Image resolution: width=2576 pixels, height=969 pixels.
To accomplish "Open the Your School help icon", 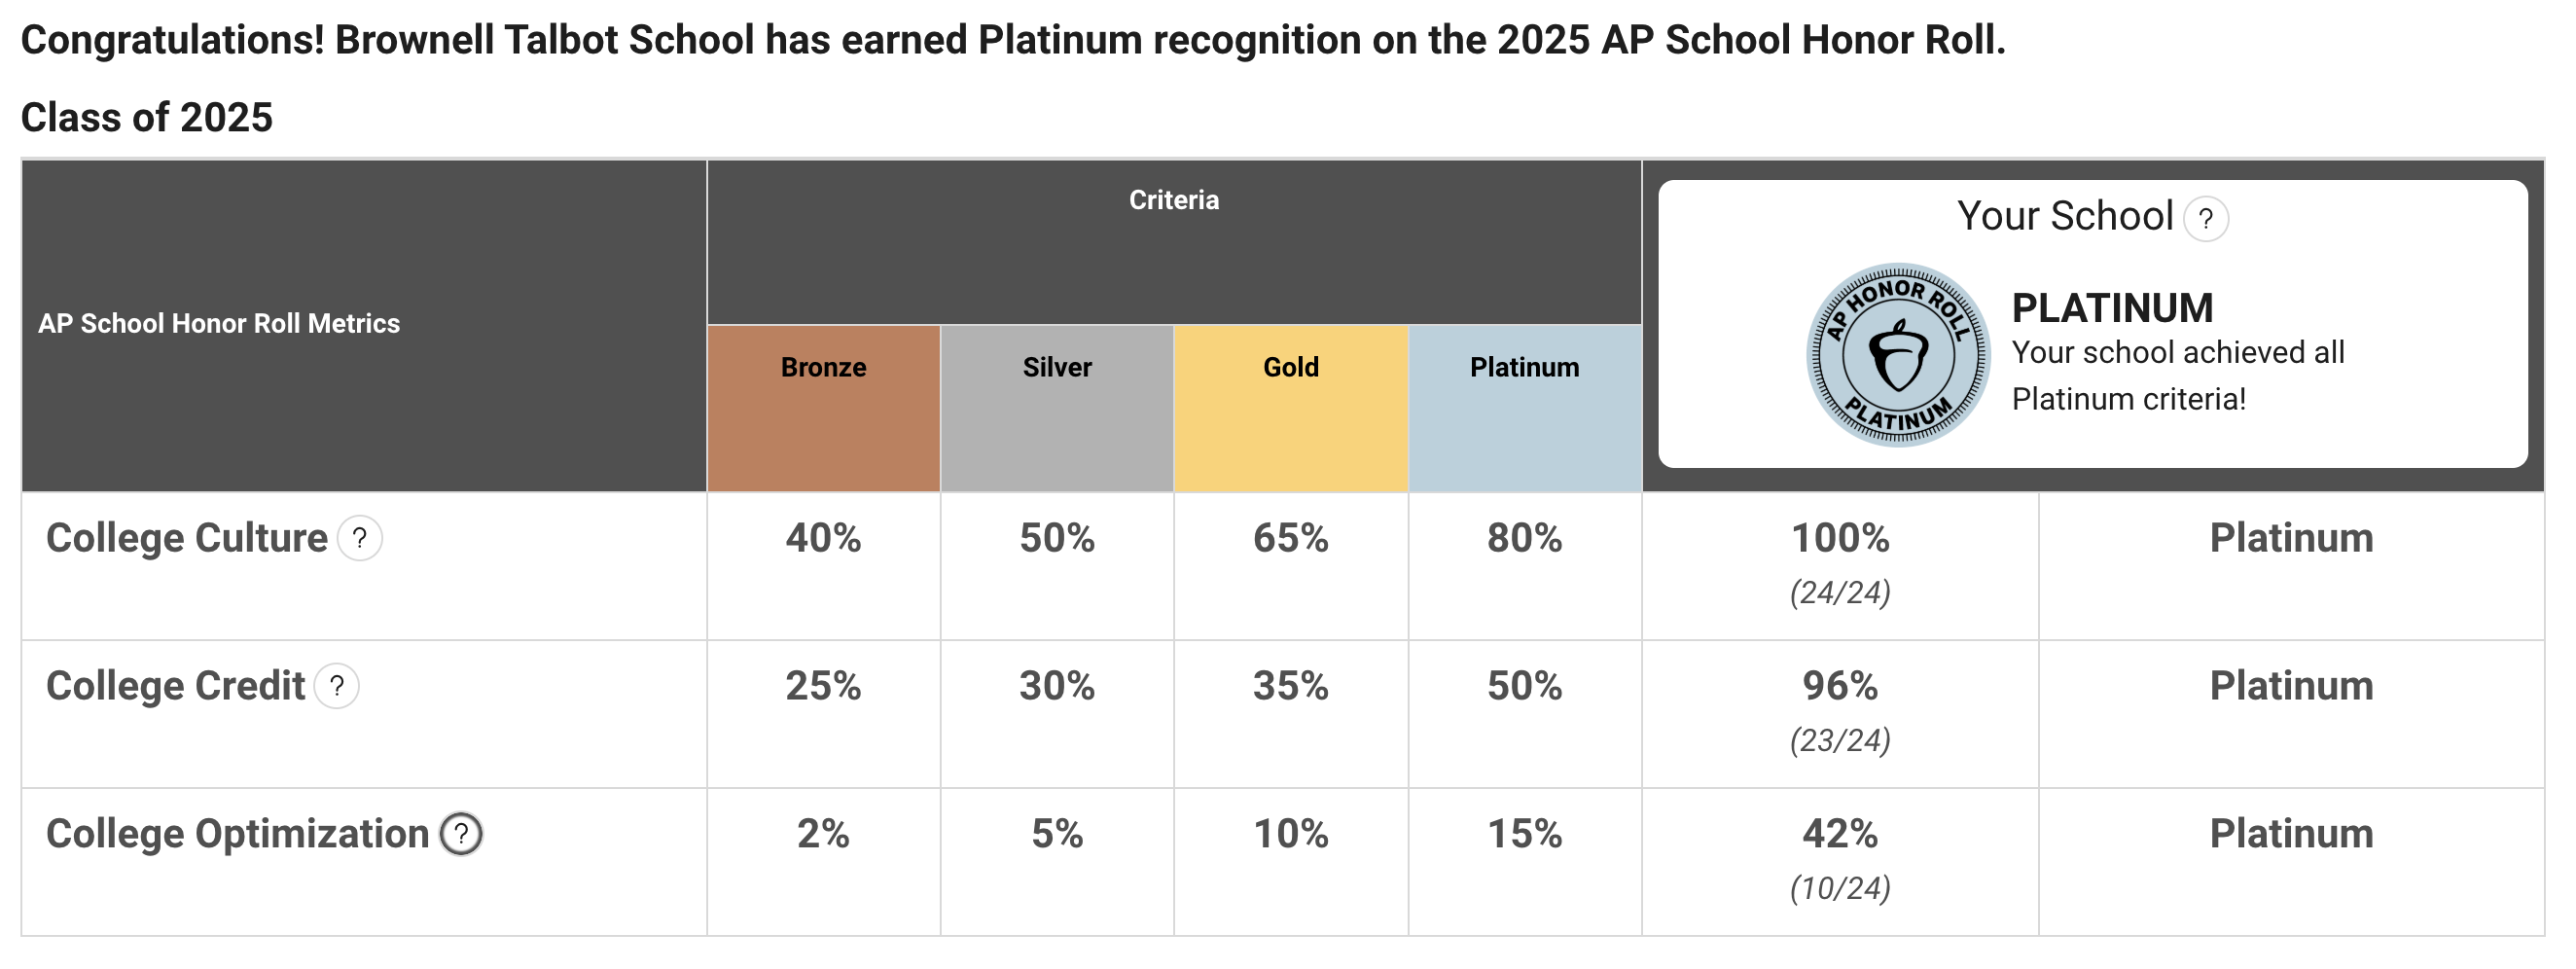I will point(2205,219).
